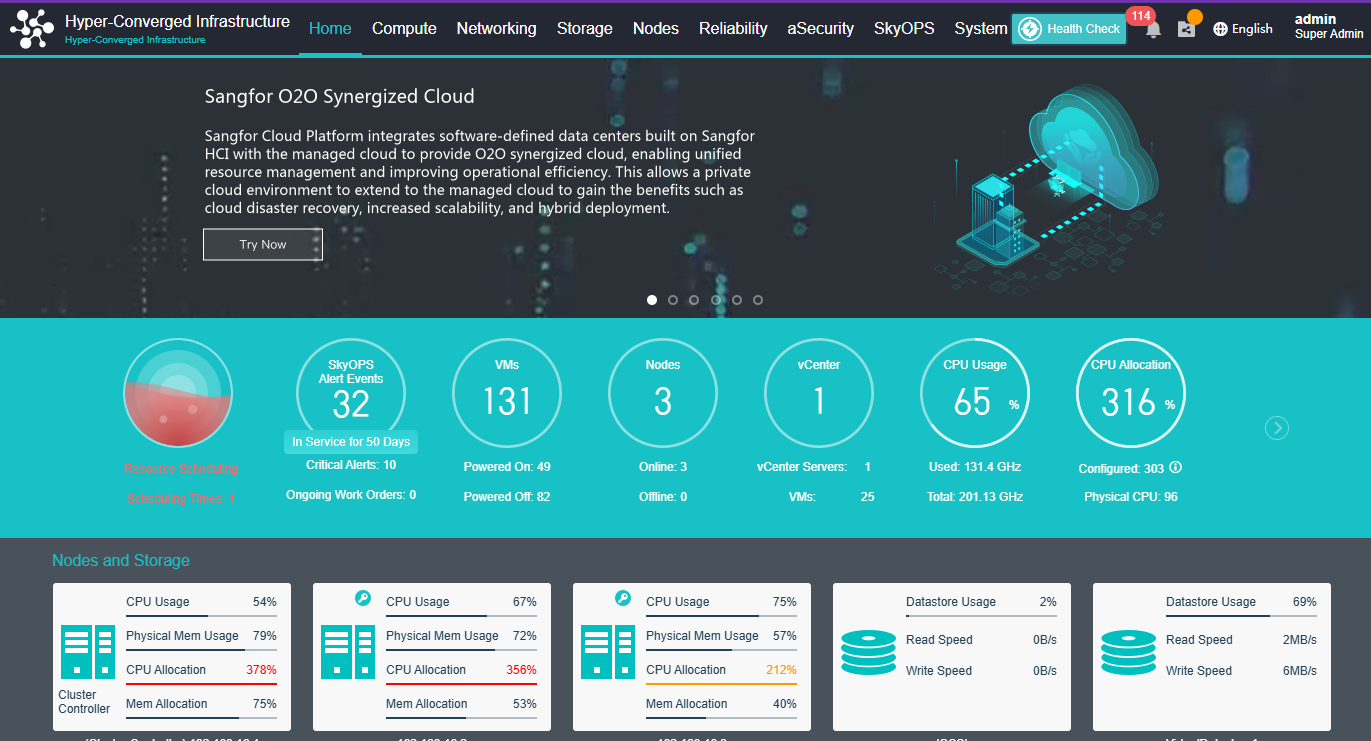Open the admin Super Admin account menu
This screenshot has height=741, width=1371.
point(1329,27)
